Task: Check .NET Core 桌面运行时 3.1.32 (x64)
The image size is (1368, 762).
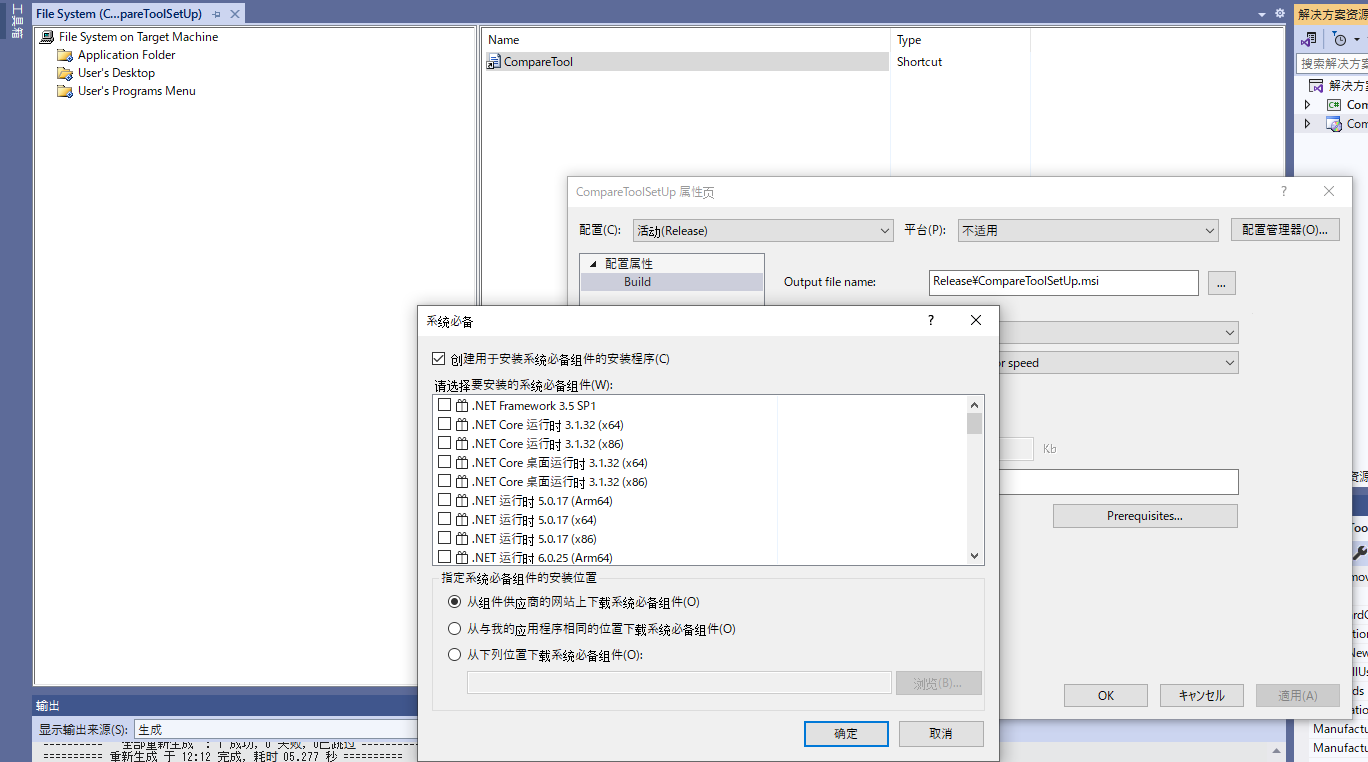Action: tap(445, 463)
